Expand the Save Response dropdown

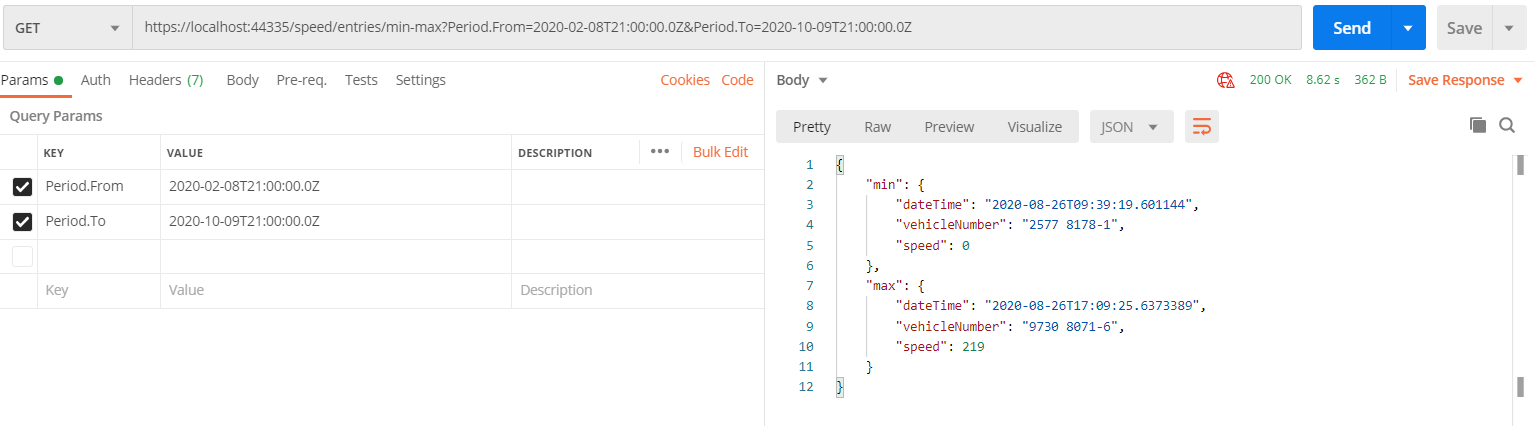1518,80
